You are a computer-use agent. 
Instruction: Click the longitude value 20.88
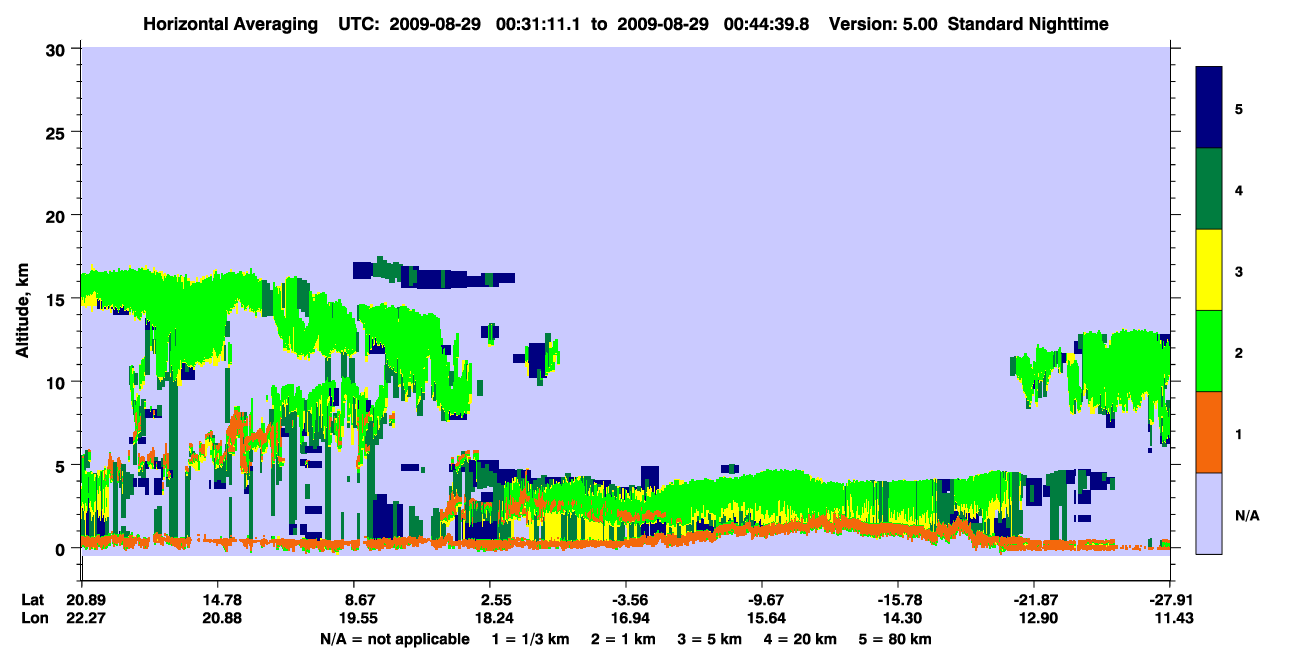tap(225, 618)
